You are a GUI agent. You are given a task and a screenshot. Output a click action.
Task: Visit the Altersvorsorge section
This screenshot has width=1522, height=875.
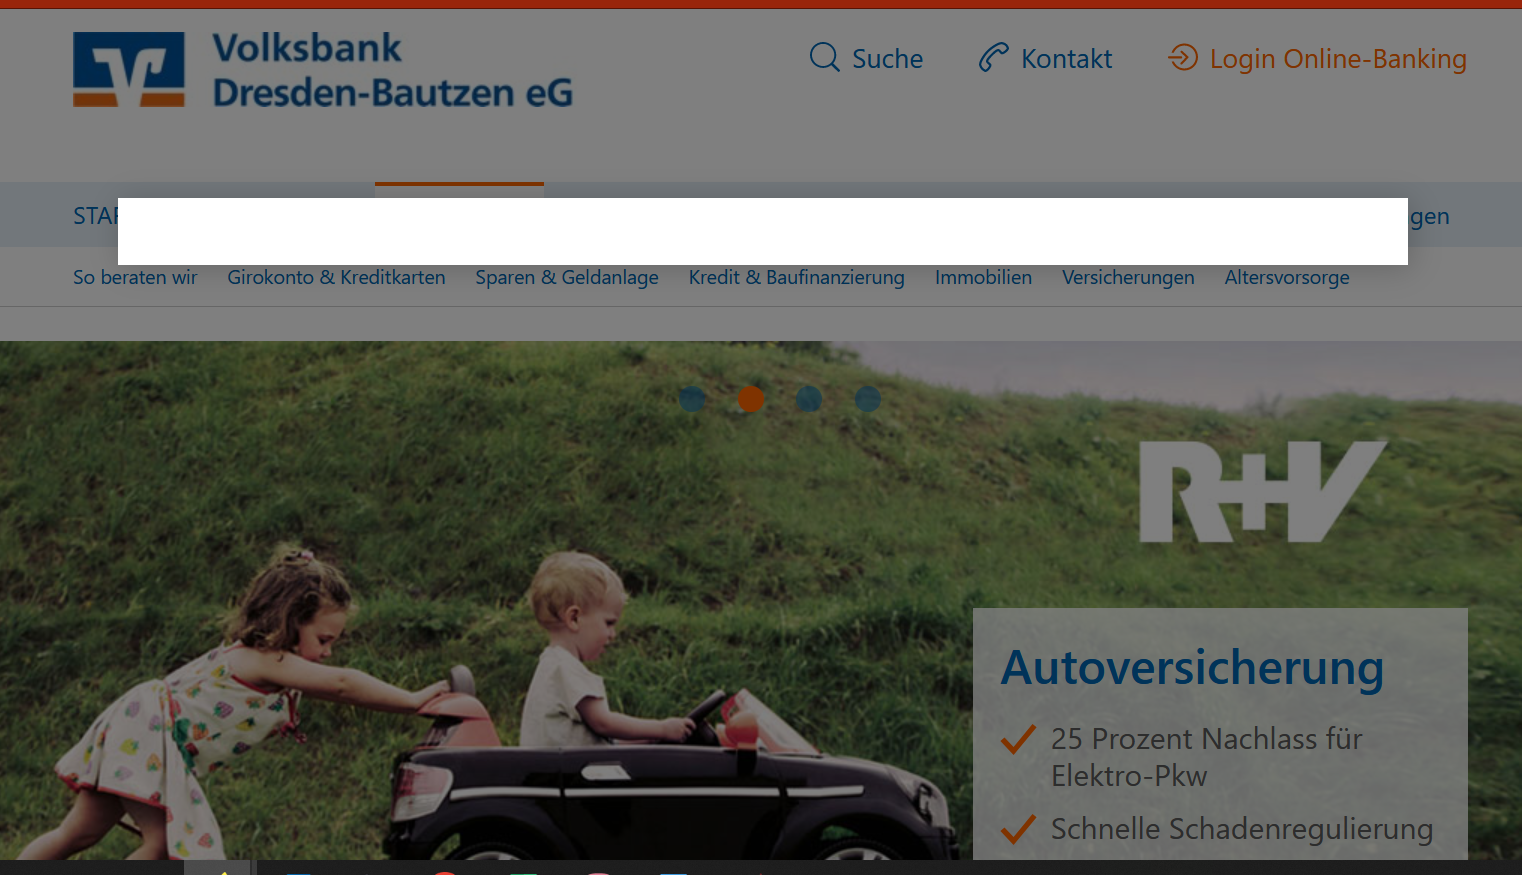(x=1287, y=277)
